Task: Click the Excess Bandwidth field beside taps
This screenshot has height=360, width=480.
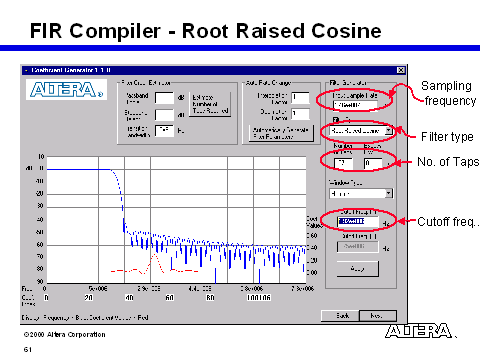Action: pos(373,163)
